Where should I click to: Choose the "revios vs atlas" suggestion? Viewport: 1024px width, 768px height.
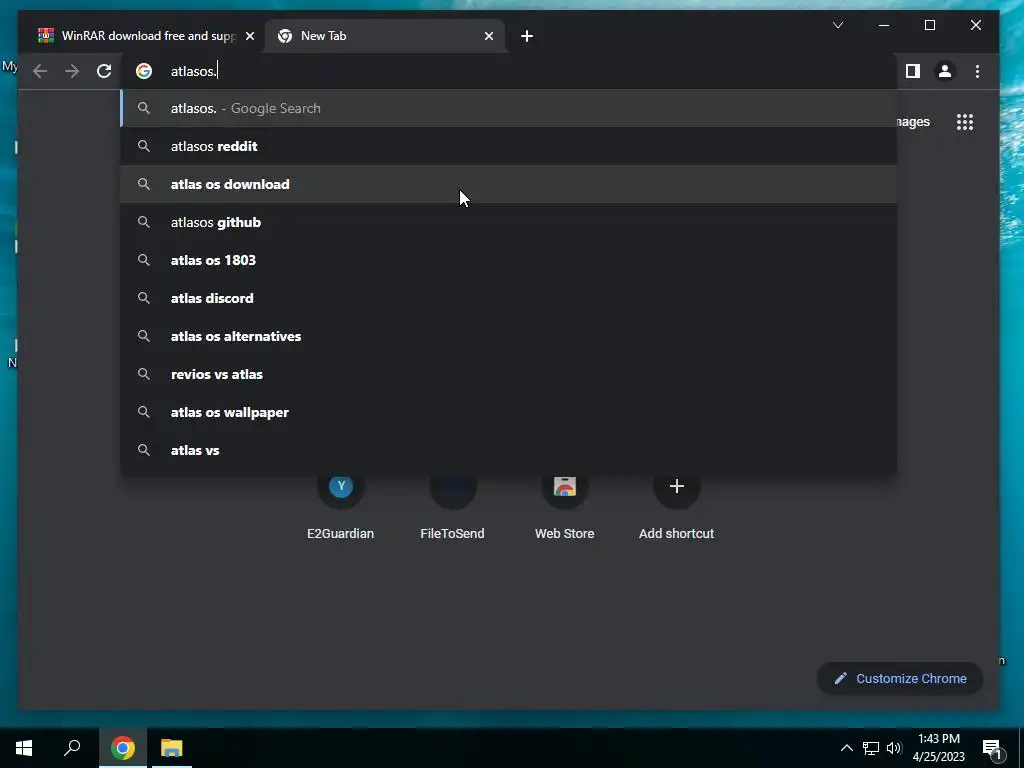509,374
